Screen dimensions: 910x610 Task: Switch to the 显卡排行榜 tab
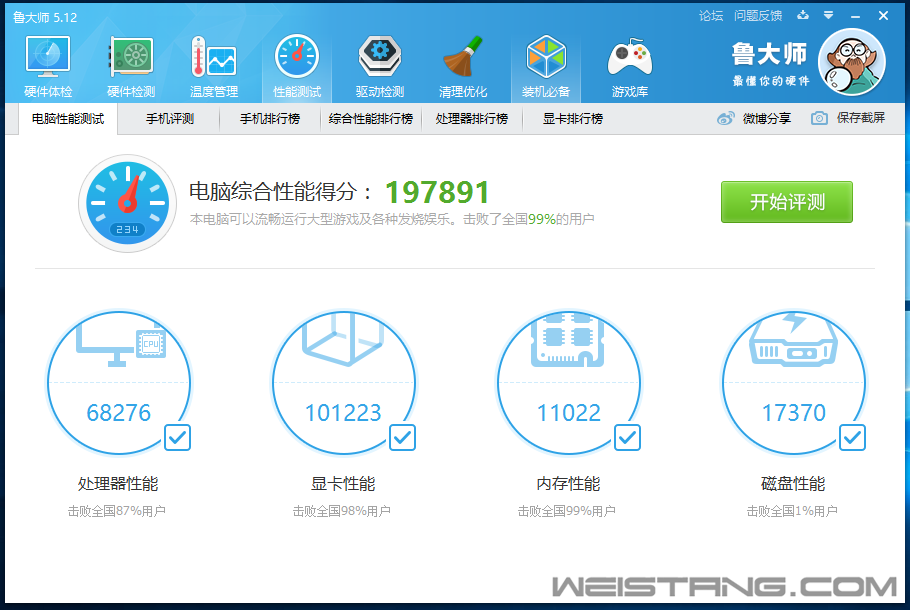[572, 118]
